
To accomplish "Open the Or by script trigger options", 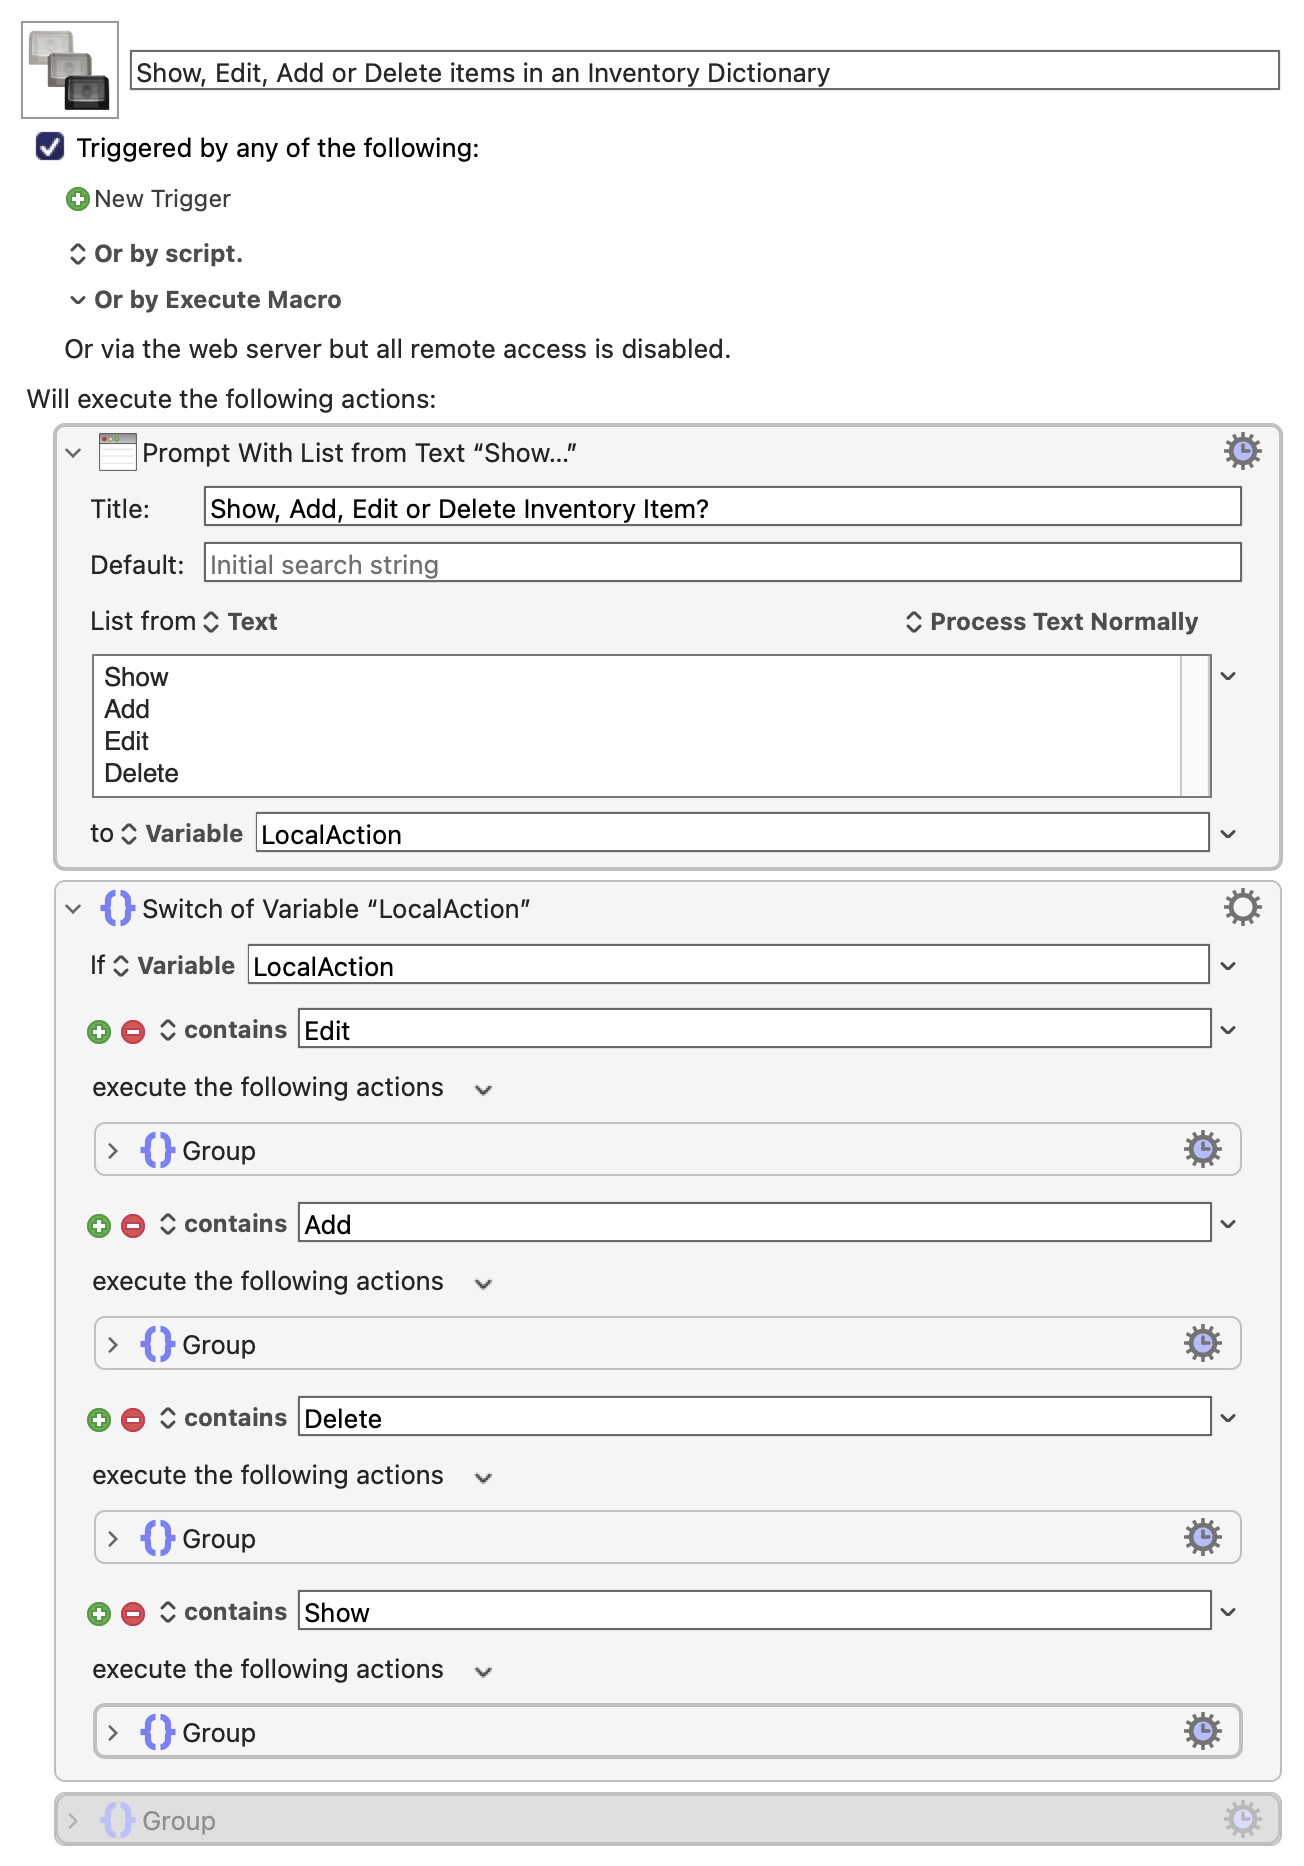I will tap(156, 254).
